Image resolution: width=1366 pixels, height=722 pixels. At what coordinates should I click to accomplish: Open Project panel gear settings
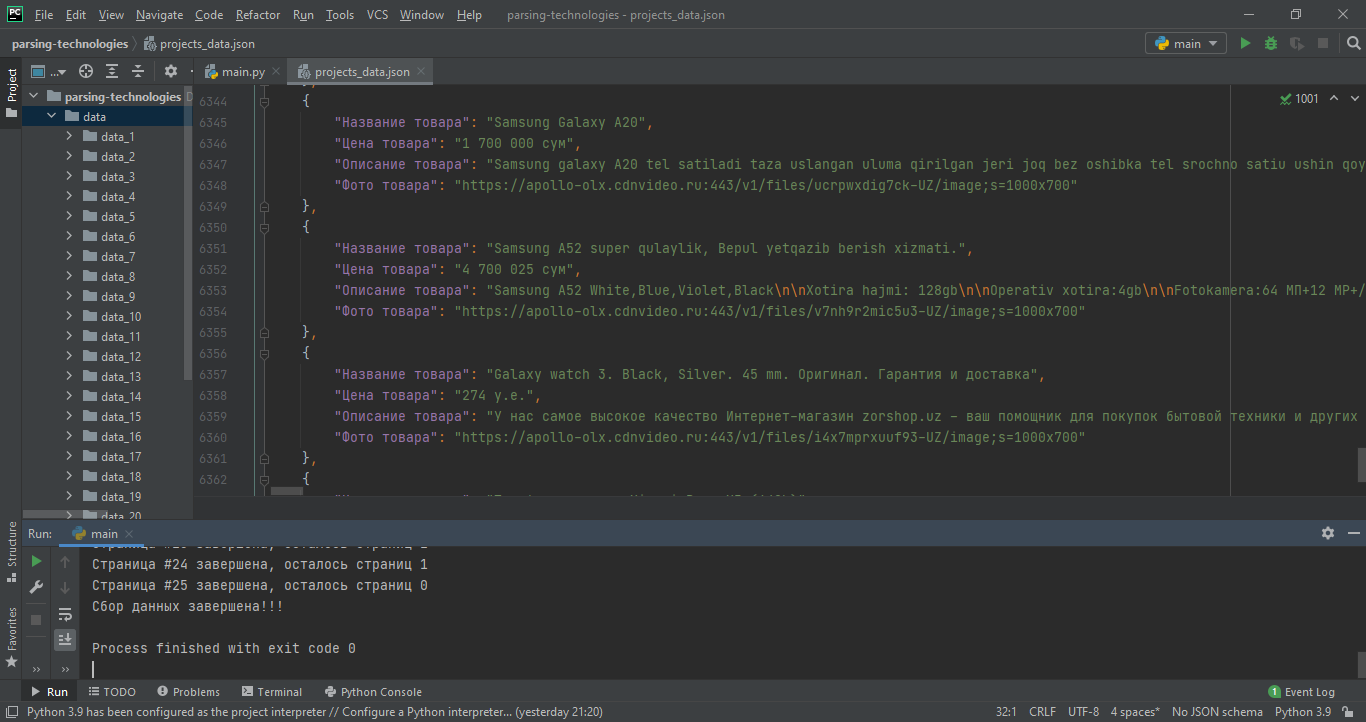coord(170,71)
